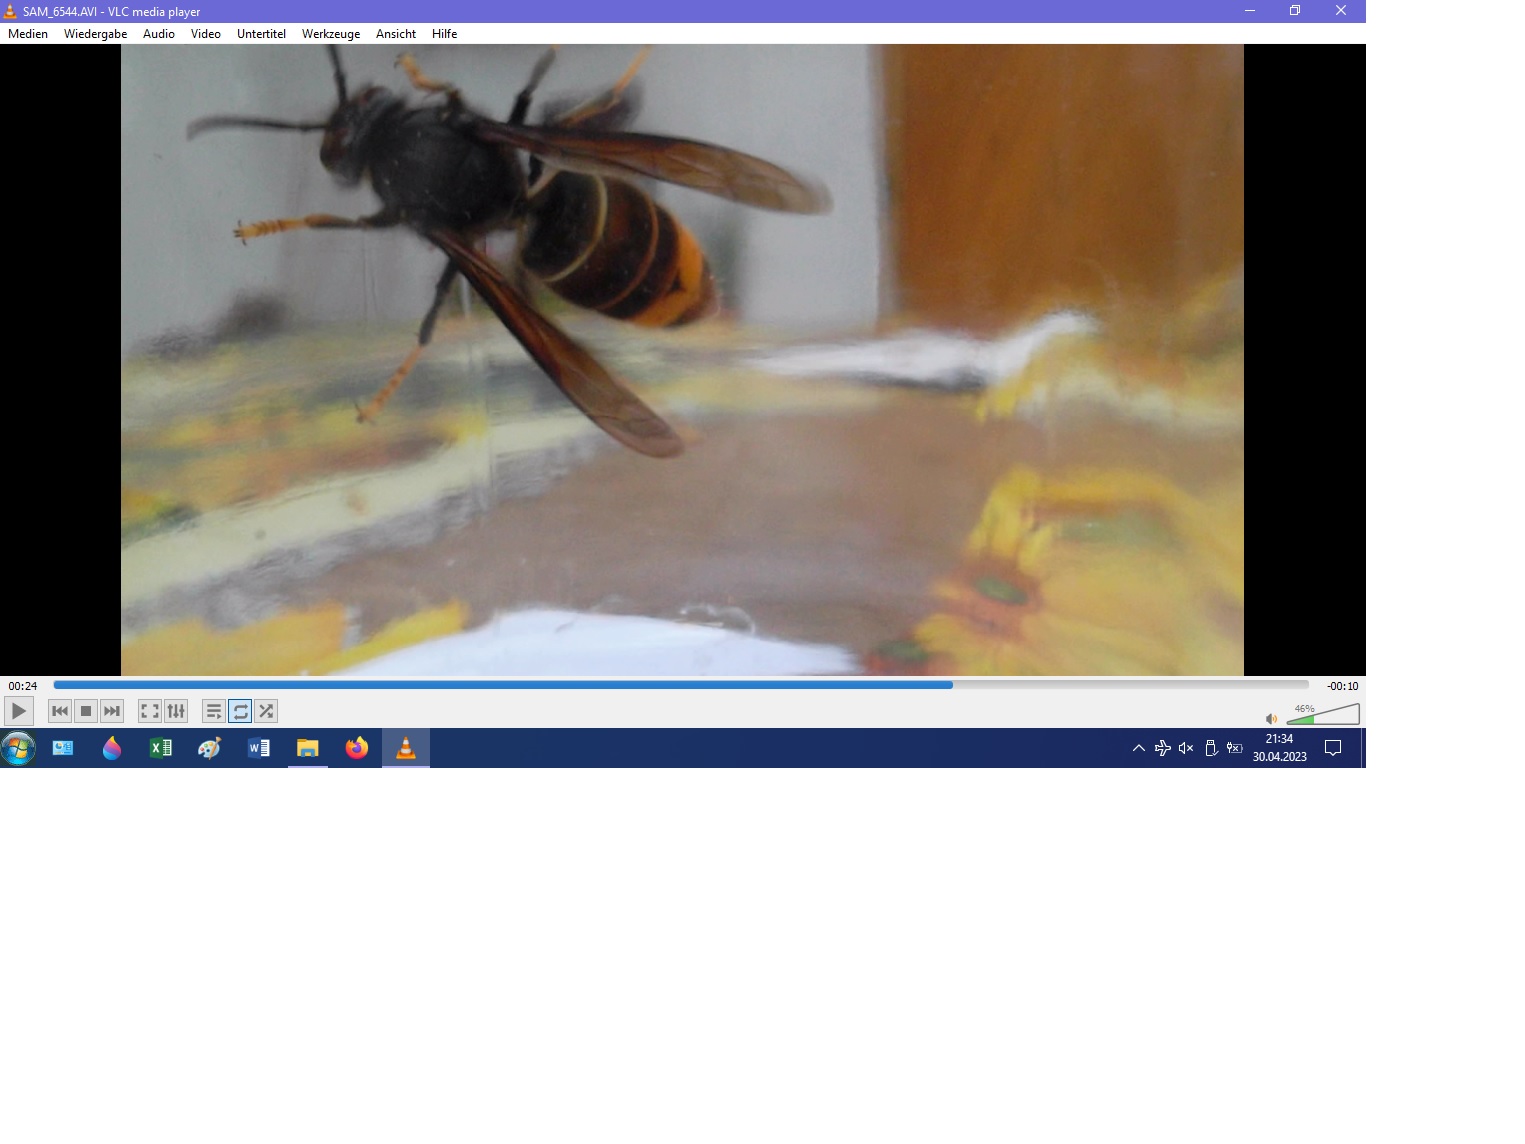Screen dimensions: 1525x1144
Task: Expand hidden system tray icons
Action: [1138, 748]
